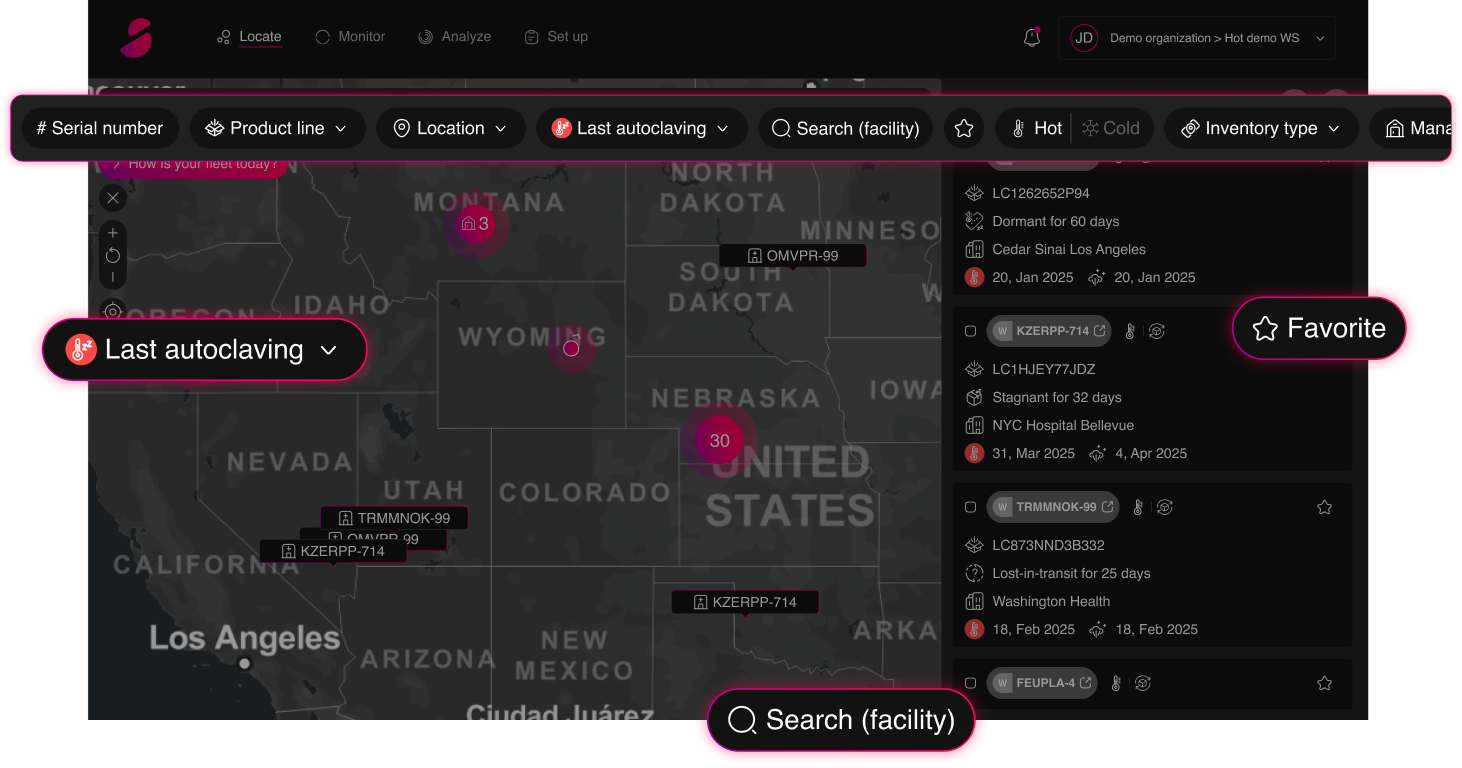Click the map zoom in plus icon
The image size is (1462, 768).
113,233
